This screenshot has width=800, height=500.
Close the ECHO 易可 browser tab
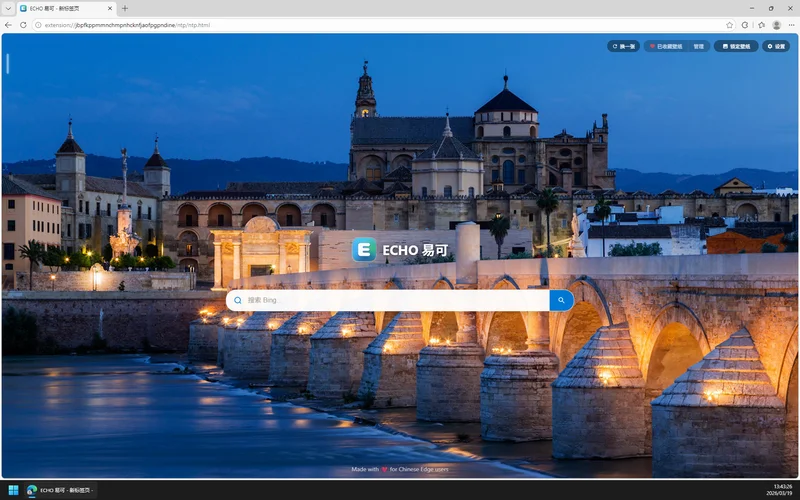[111, 8]
